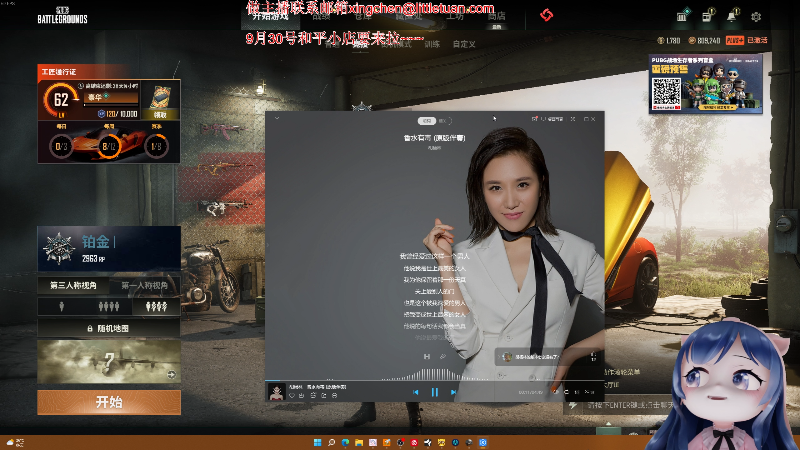Open the news icon beside the bell

click(x=708, y=16)
